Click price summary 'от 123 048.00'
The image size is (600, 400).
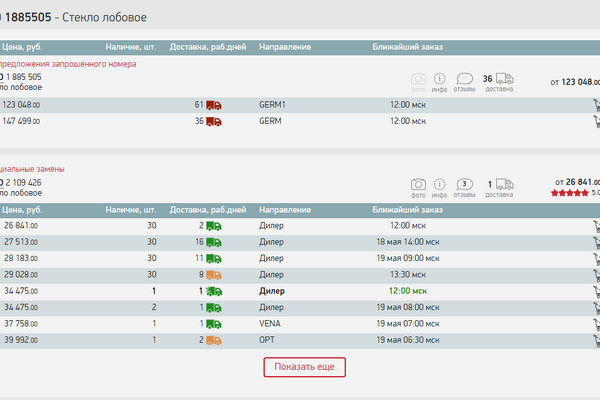coord(575,82)
